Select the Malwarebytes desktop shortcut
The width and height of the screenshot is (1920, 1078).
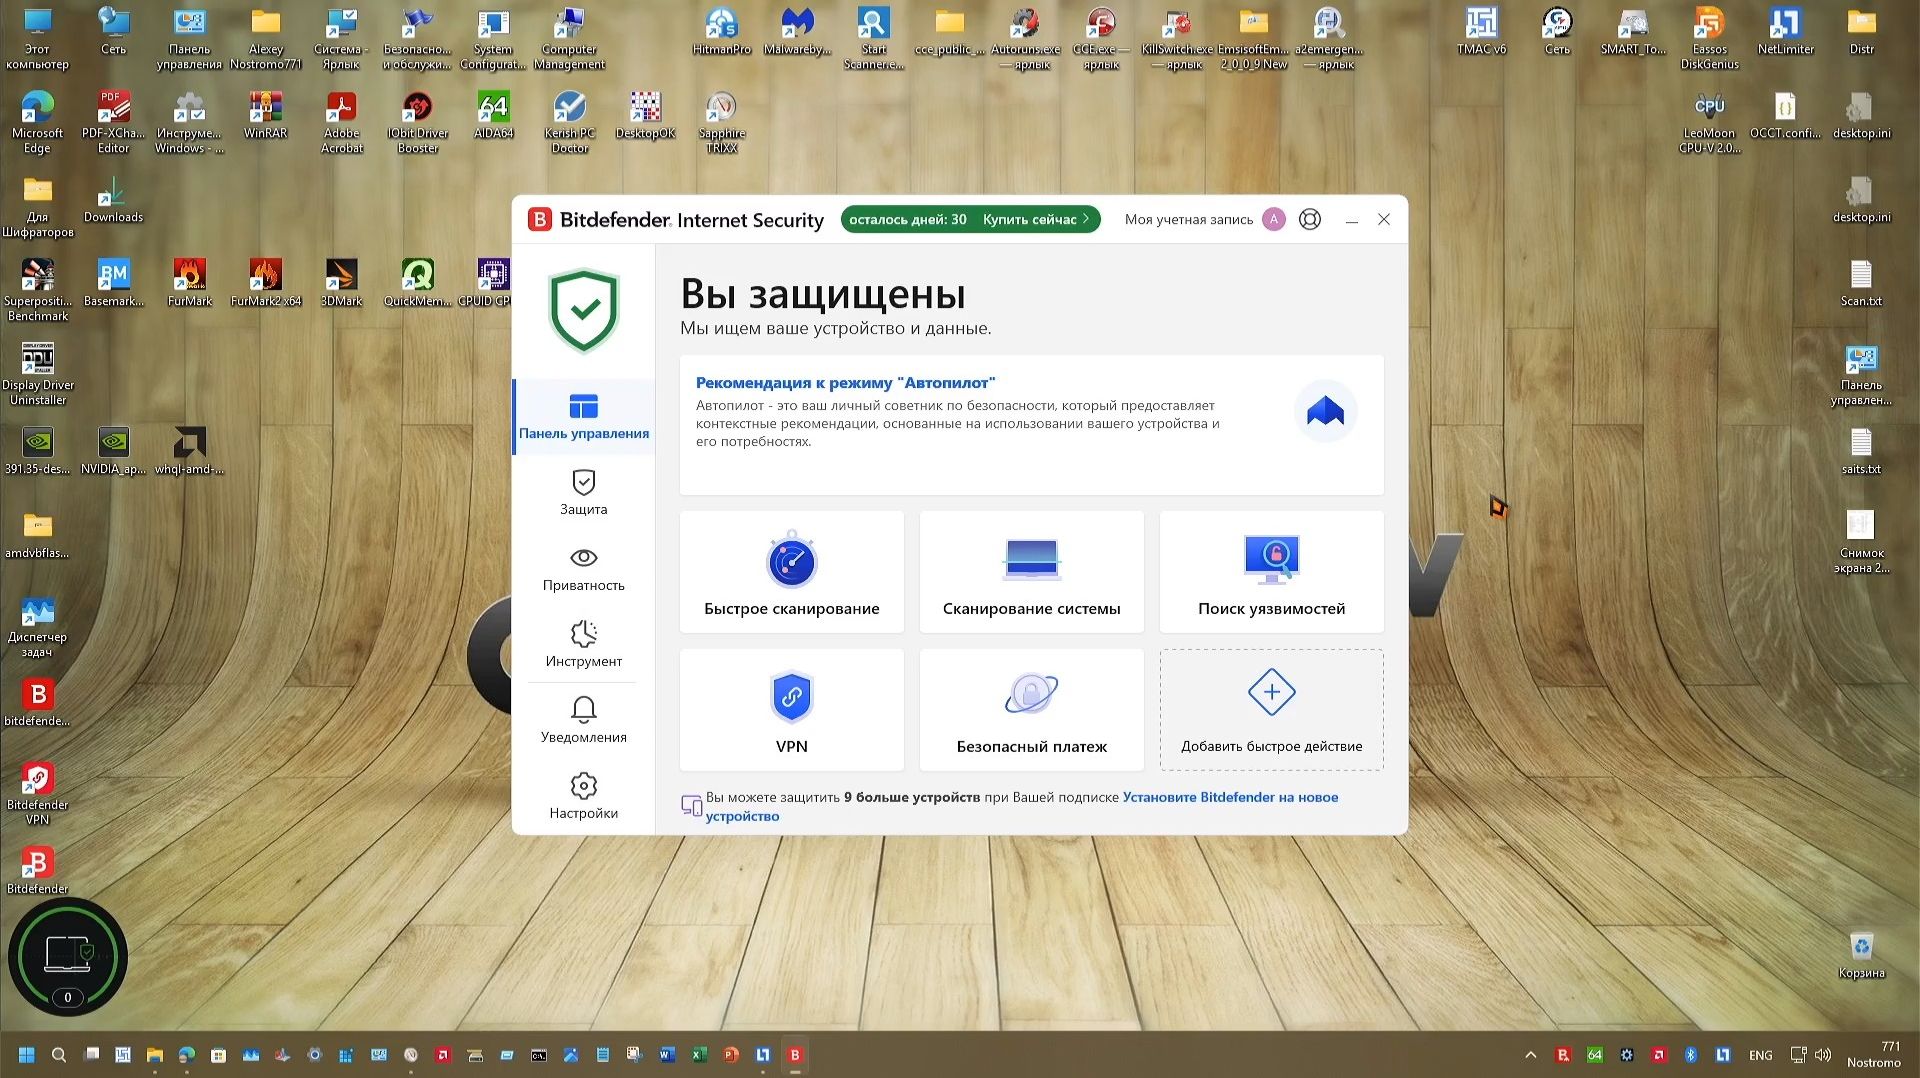[x=797, y=33]
